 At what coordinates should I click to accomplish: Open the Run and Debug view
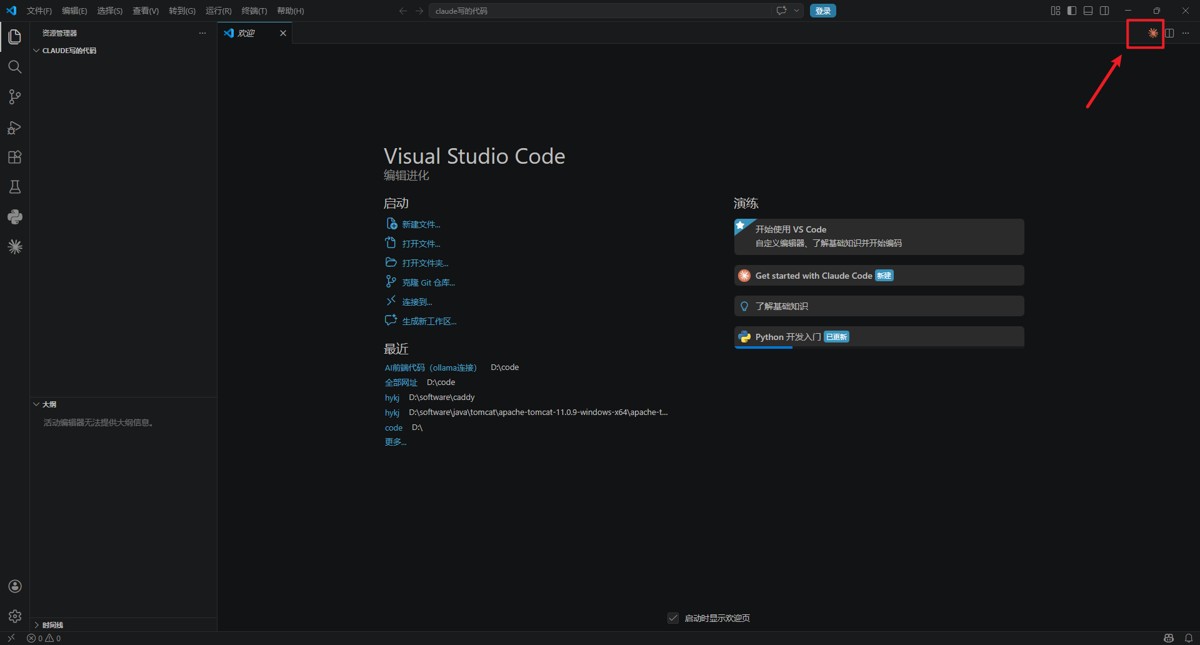(x=15, y=127)
